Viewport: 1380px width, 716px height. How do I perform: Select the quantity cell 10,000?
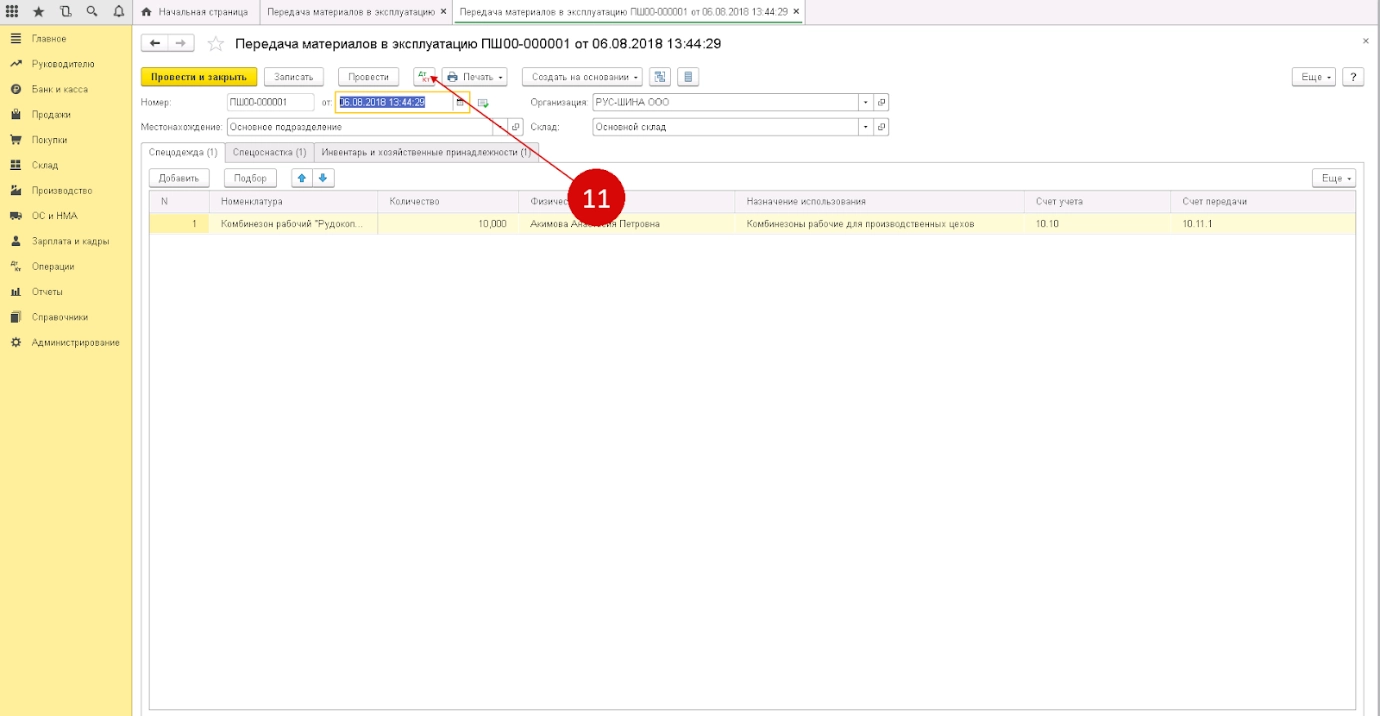tap(448, 224)
